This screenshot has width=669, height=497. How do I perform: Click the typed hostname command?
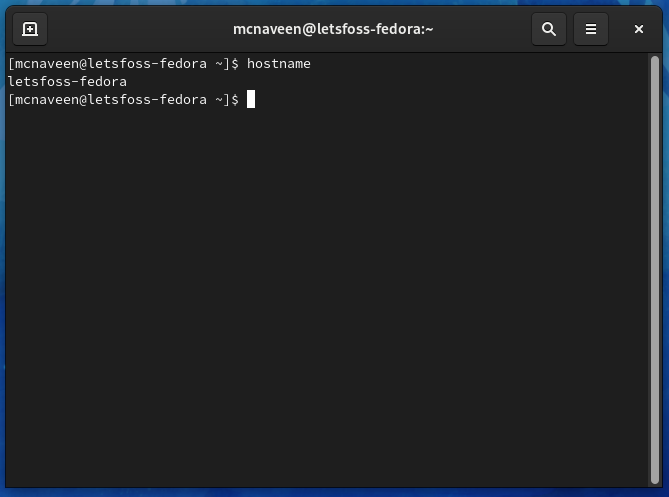pos(279,64)
